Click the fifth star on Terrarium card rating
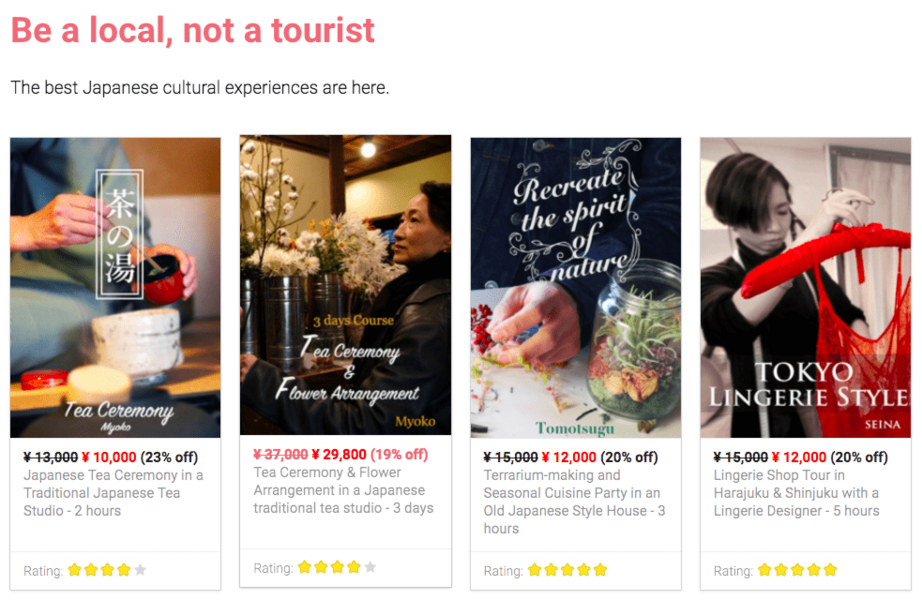 point(600,569)
